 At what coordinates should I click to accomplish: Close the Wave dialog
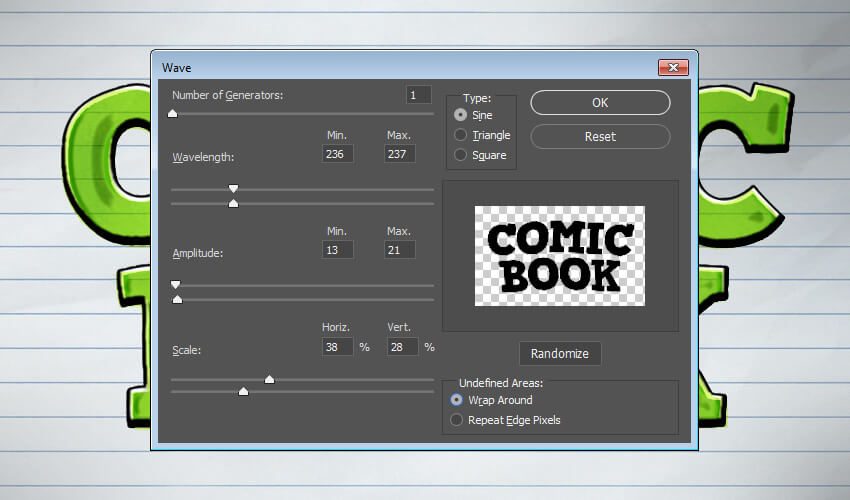673,67
